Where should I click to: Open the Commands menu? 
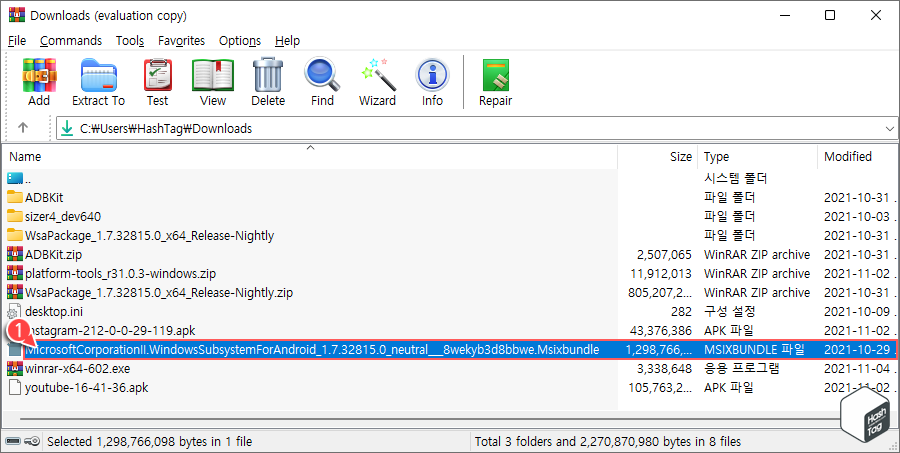(71, 41)
